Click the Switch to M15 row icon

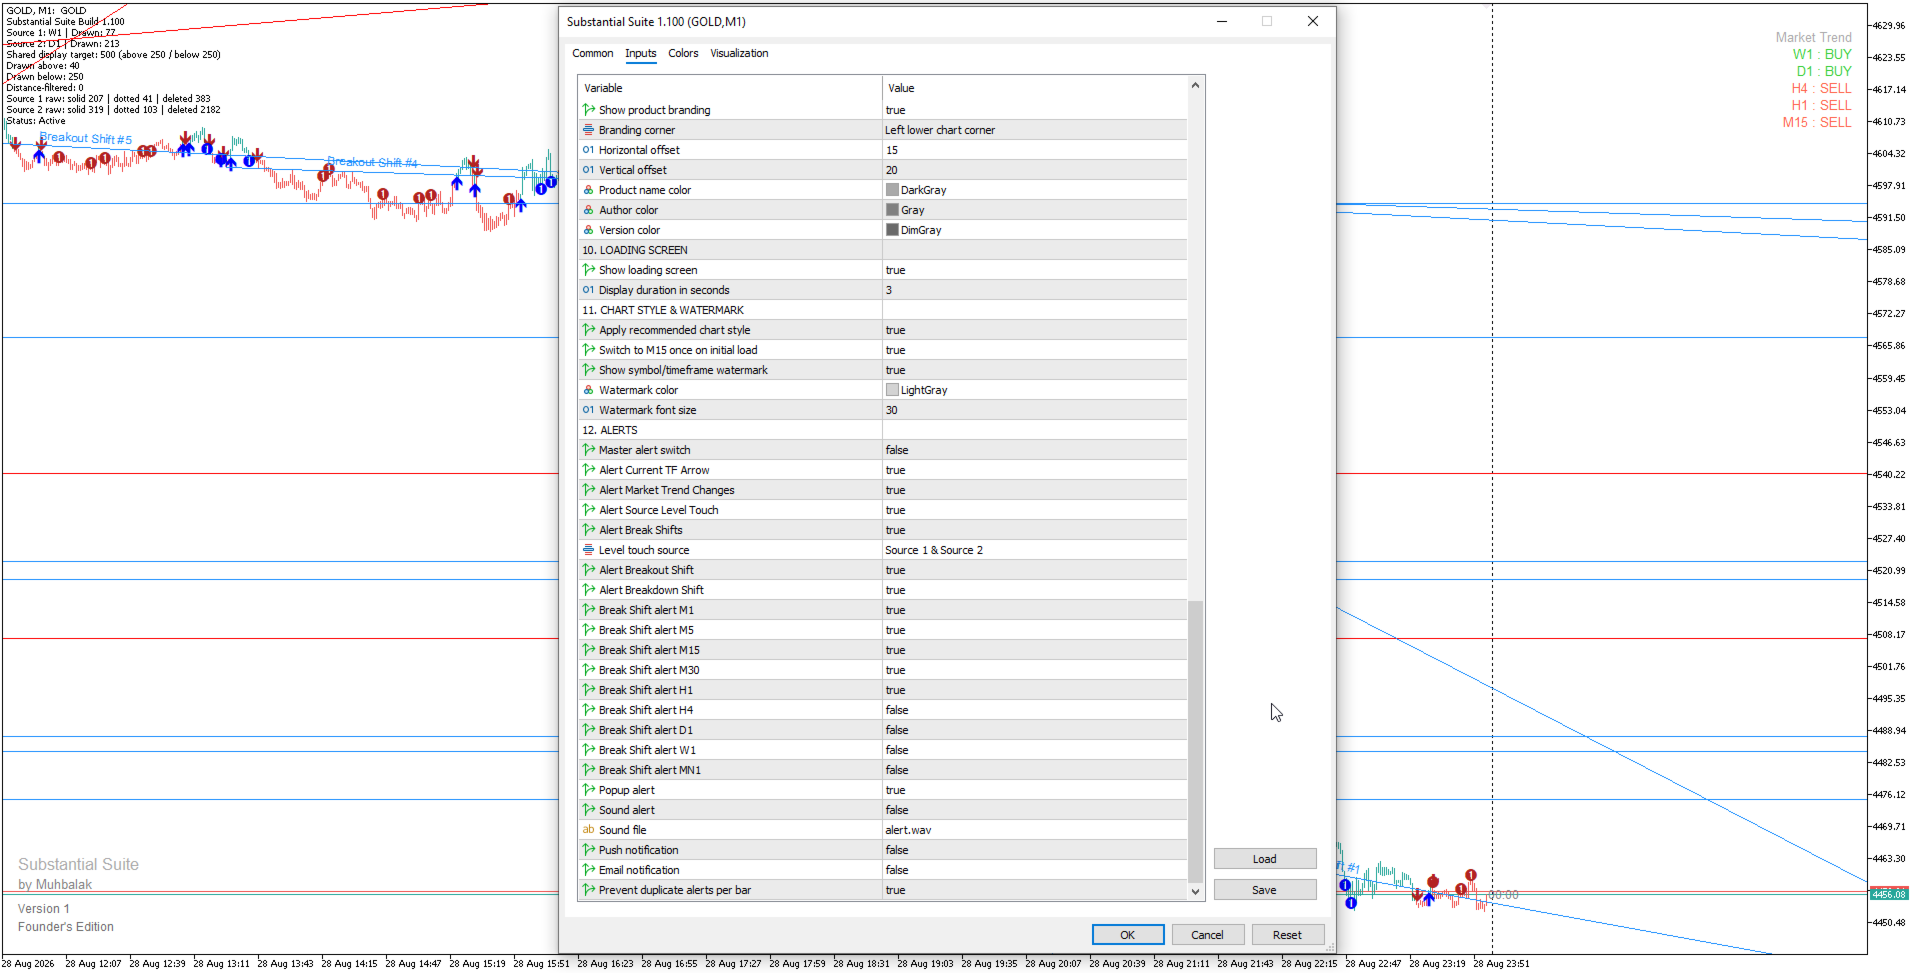click(589, 350)
